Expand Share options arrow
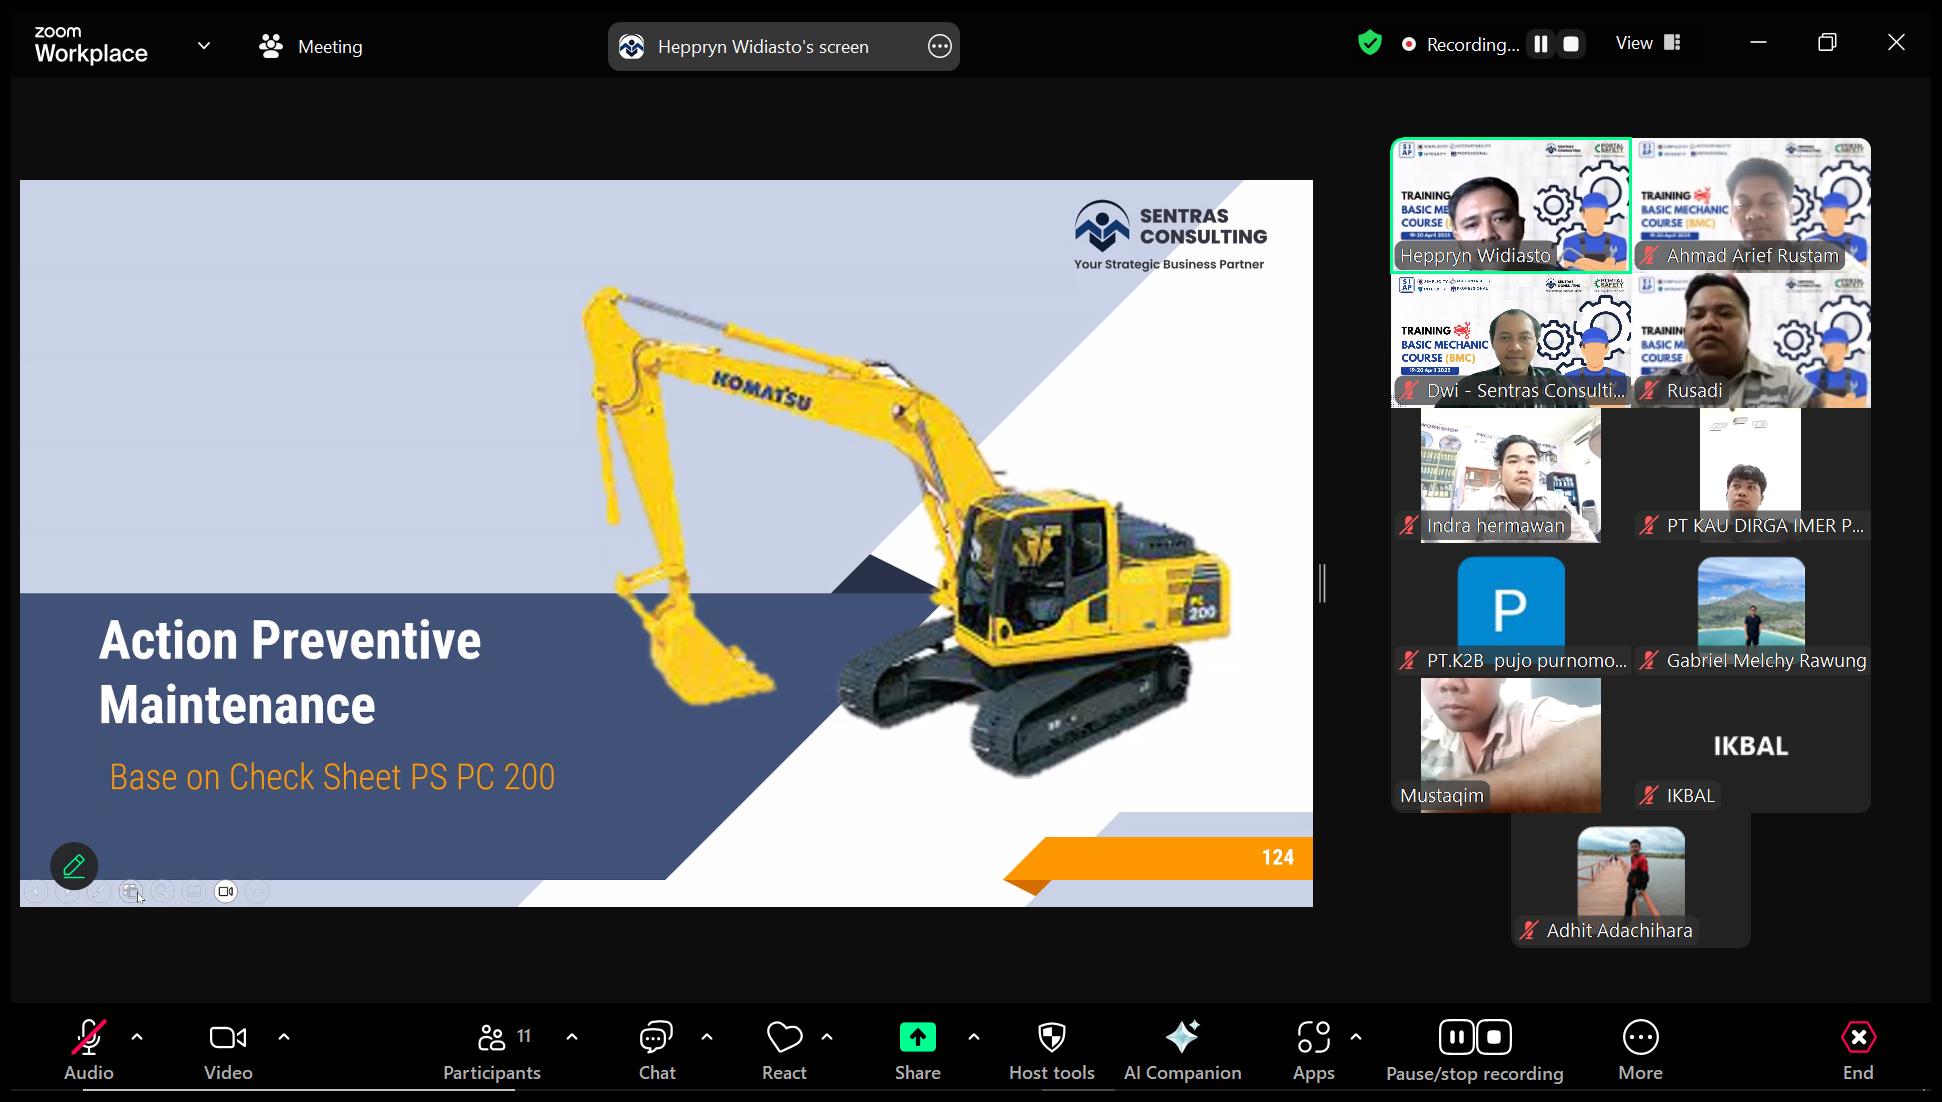The width and height of the screenshot is (1942, 1102). 974,1037
